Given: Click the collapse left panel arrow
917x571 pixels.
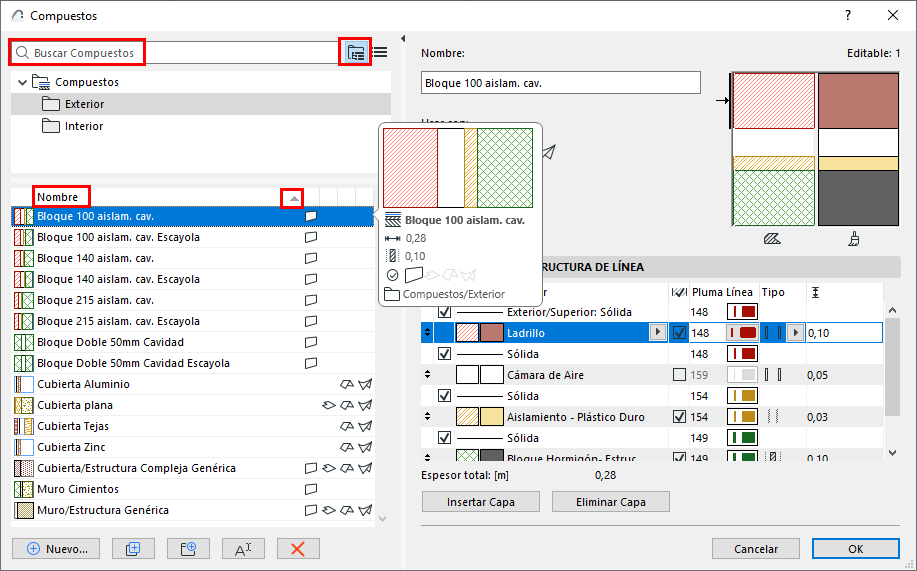Looking at the screenshot, I should 402,39.
